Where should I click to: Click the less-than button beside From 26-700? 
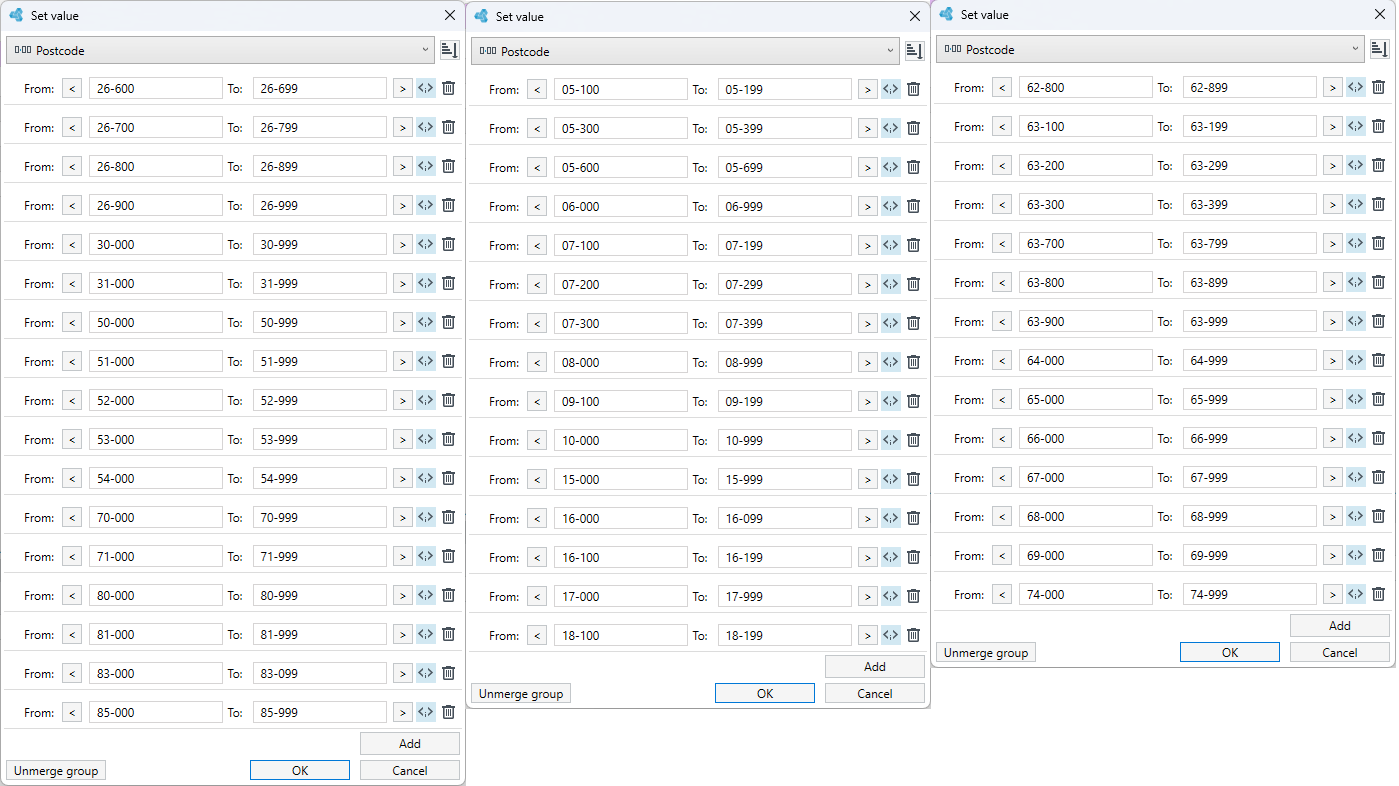[72, 128]
